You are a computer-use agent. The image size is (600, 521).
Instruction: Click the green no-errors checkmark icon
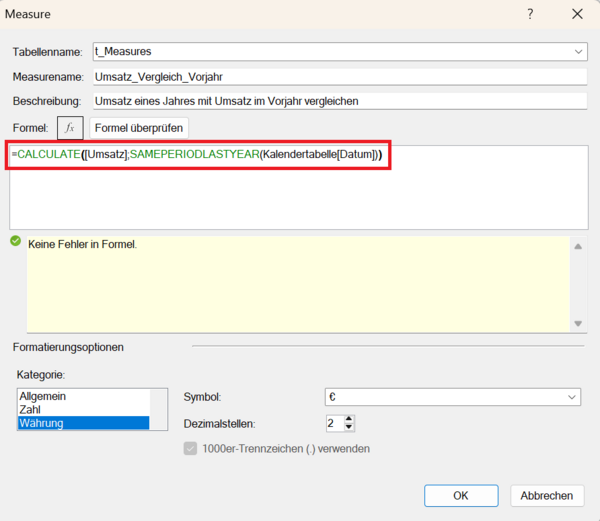point(15,242)
